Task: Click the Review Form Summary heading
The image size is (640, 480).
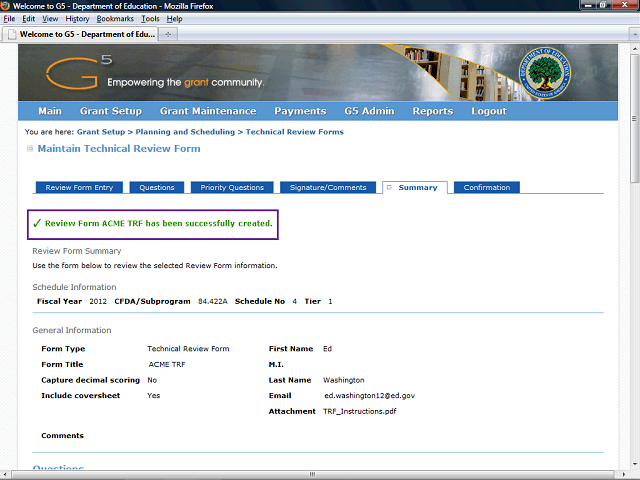Action: [77, 251]
